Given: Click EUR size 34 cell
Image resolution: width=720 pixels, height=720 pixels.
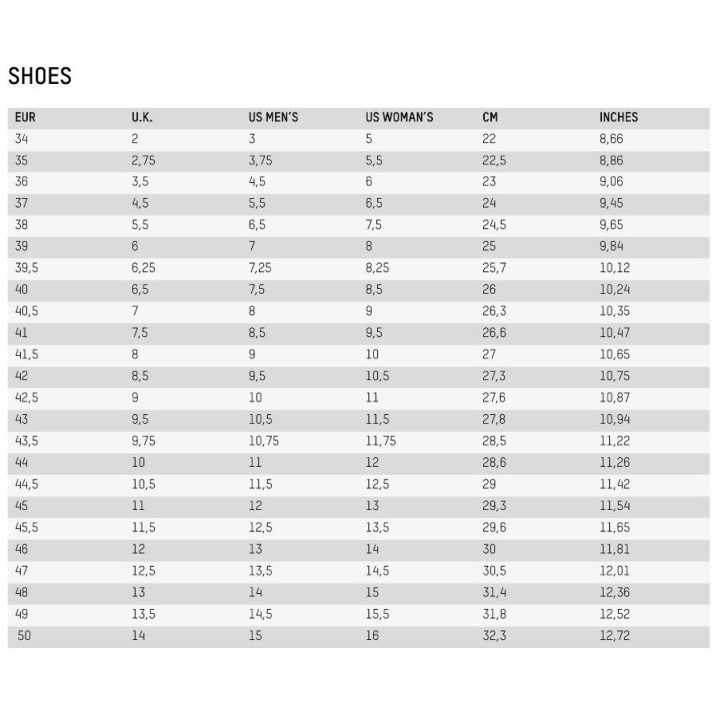Looking at the screenshot, I should tap(21, 139).
